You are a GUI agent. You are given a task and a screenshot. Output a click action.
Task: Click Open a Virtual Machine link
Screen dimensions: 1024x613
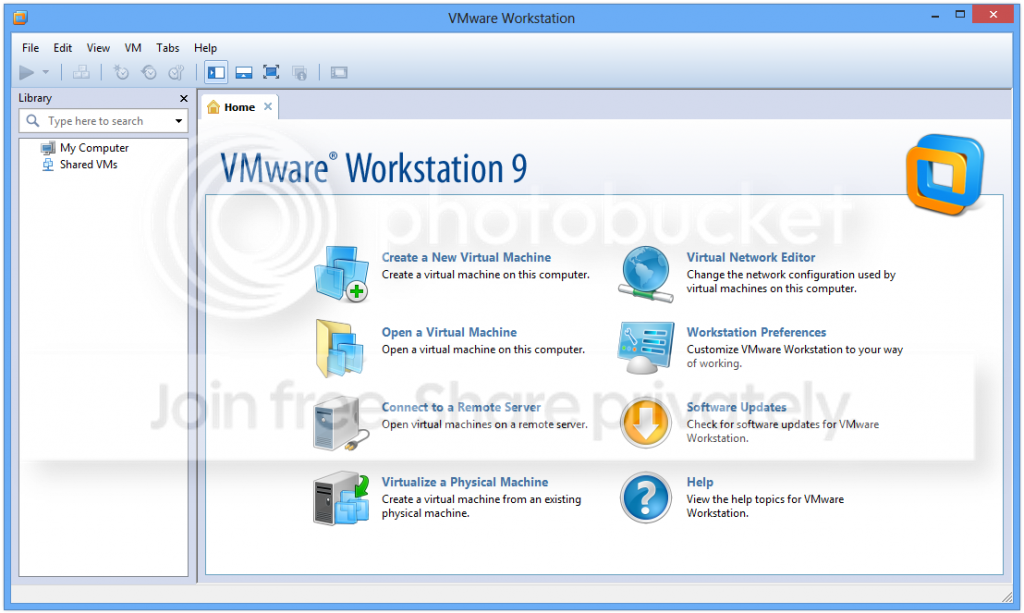pos(449,332)
